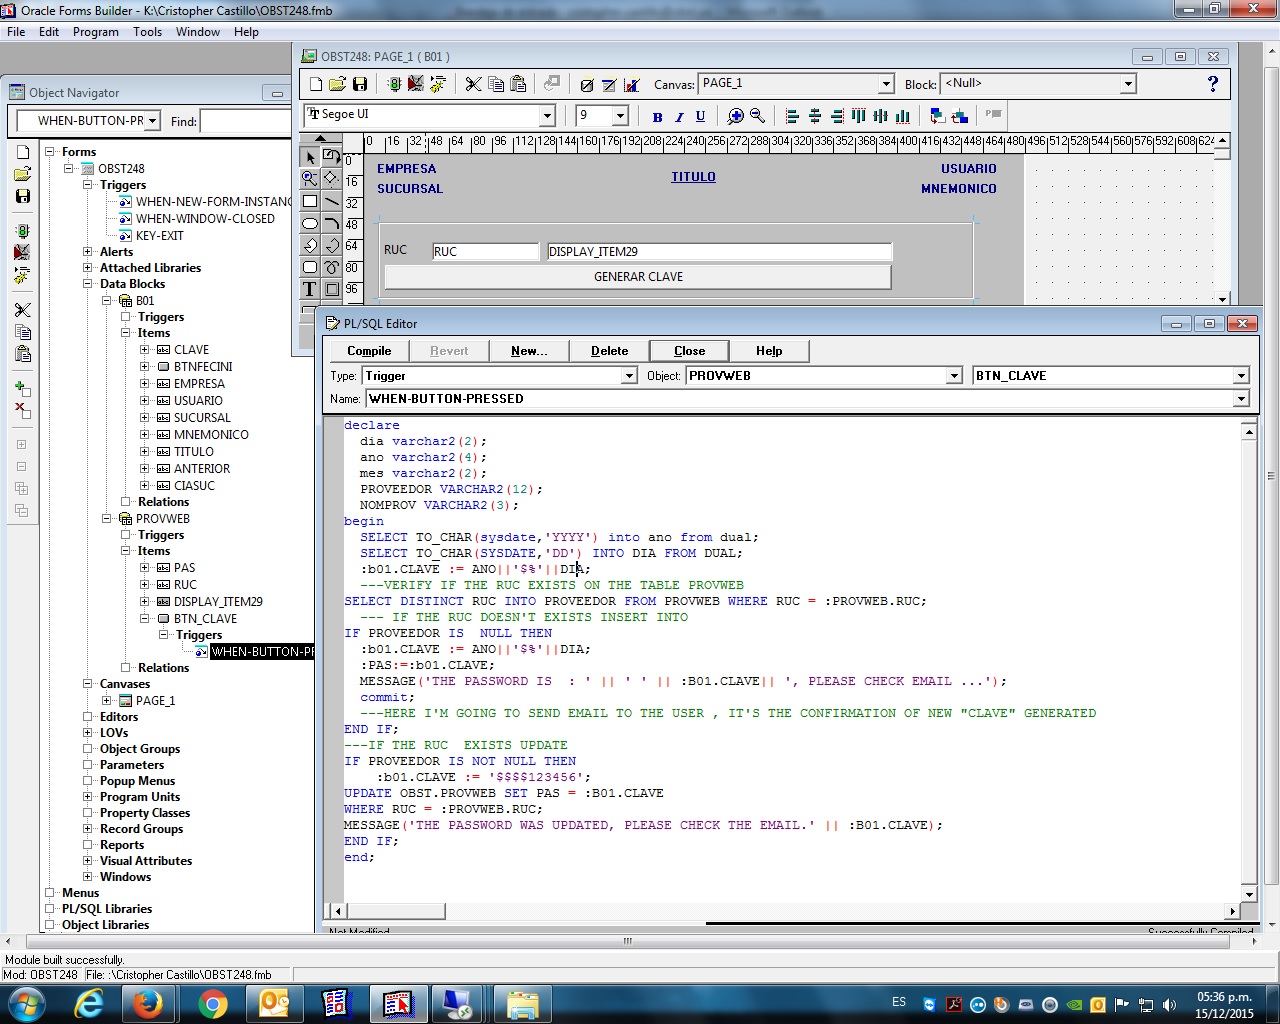Viewport: 1280px width, 1024px height.
Task: Click Zoom In magnifier icon
Action: [736, 116]
